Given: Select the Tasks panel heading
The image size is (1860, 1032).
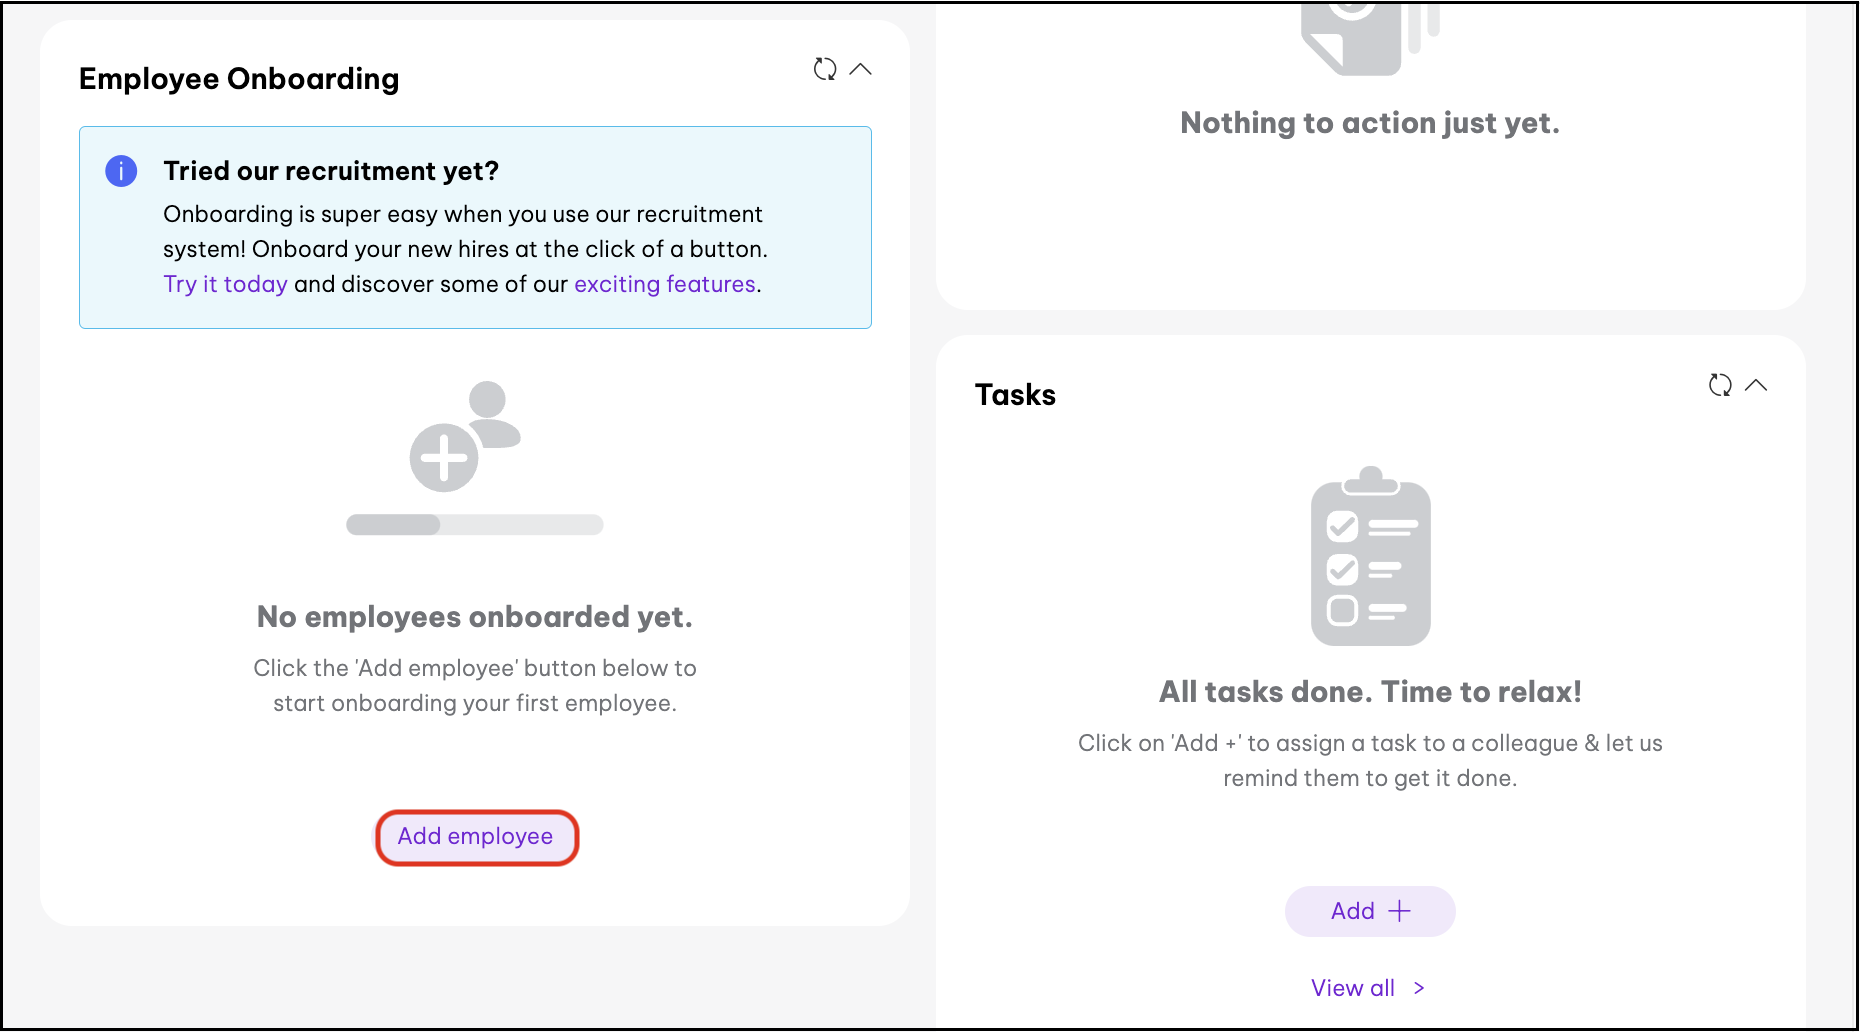Looking at the screenshot, I should pyautogui.click(x=1015, y=395).
